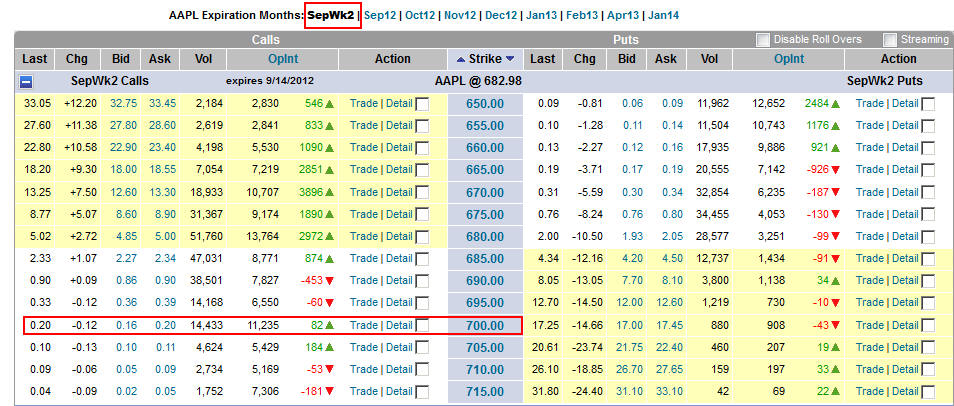Open Detail for 715.00 put

[905, 391]
